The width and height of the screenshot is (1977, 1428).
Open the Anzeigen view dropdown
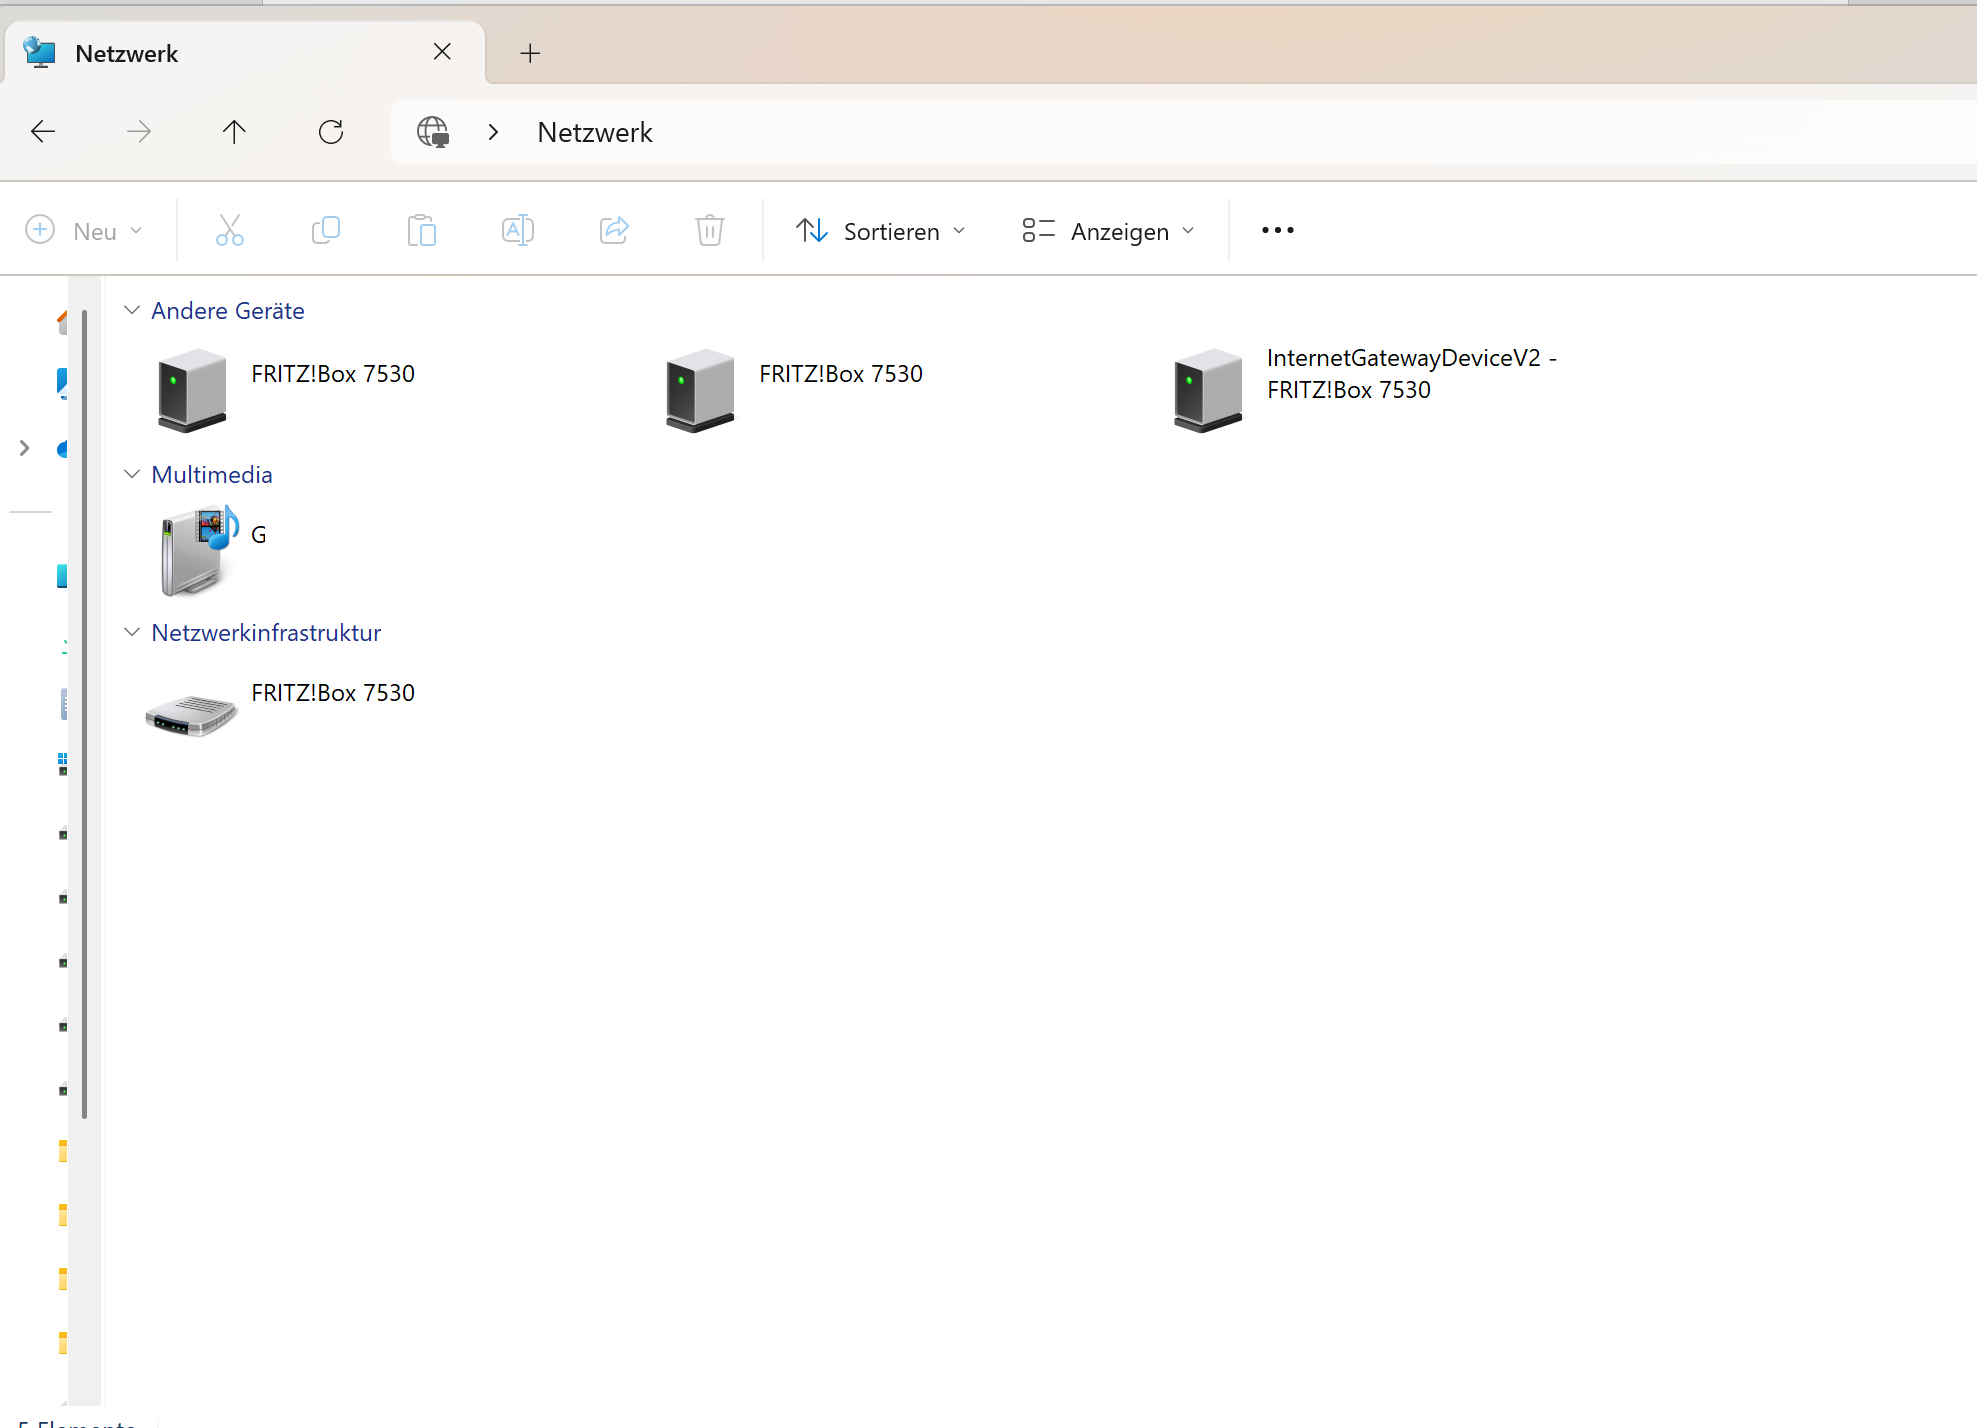(x=1108, y=231)
